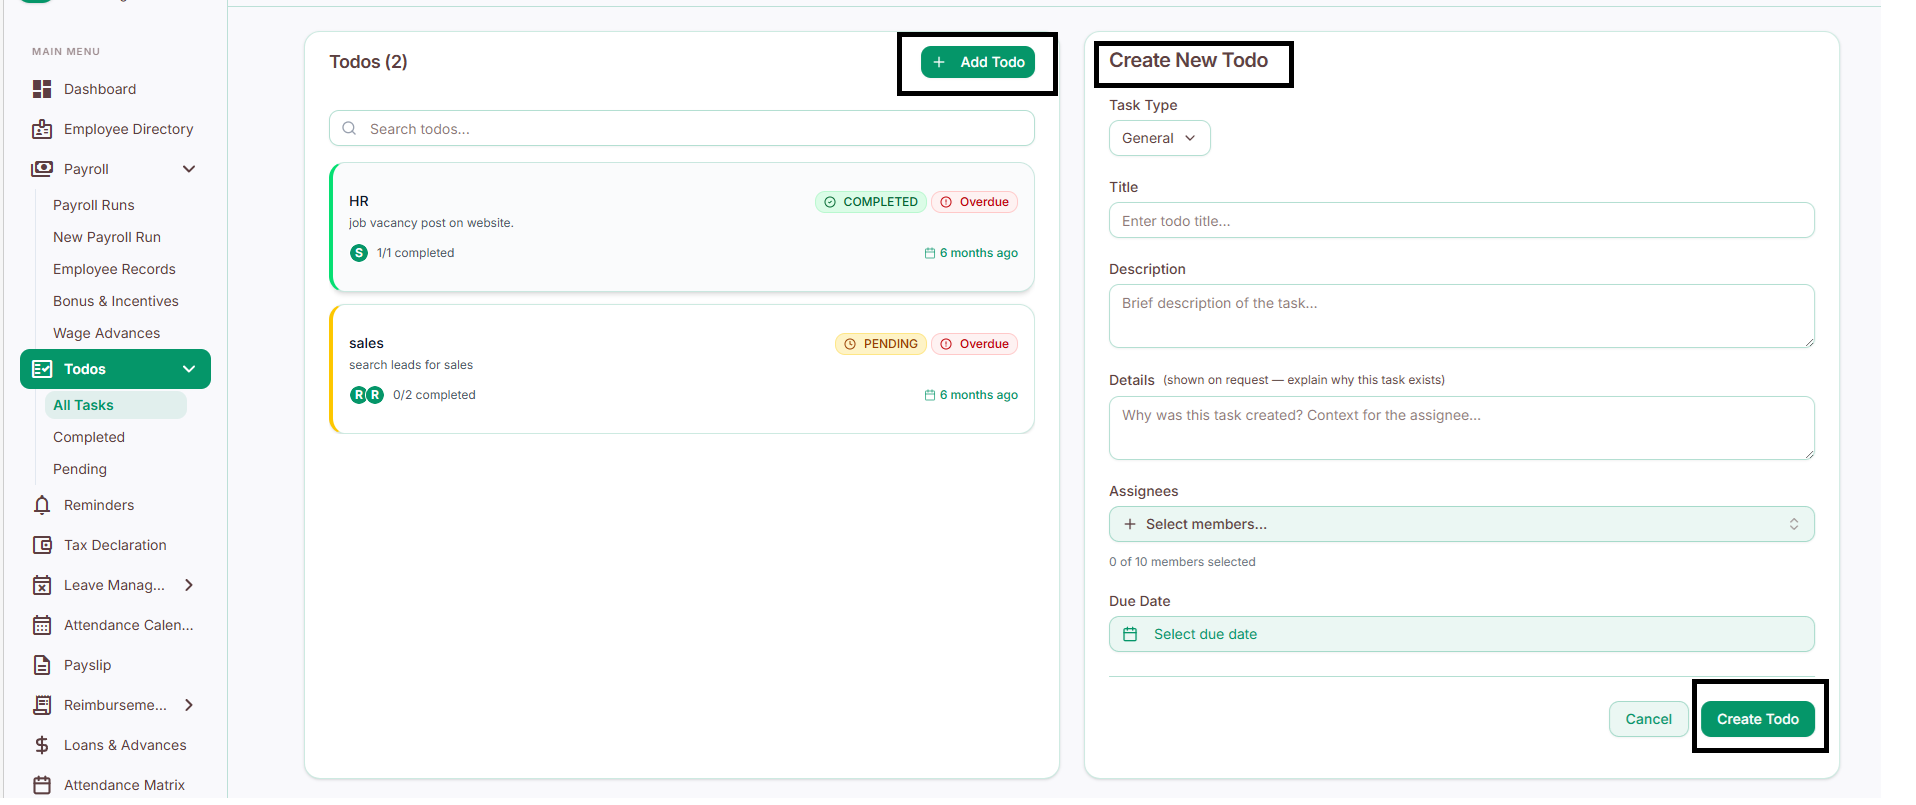Click the Description text area
1916x805 pixels.
(1461, 316)
